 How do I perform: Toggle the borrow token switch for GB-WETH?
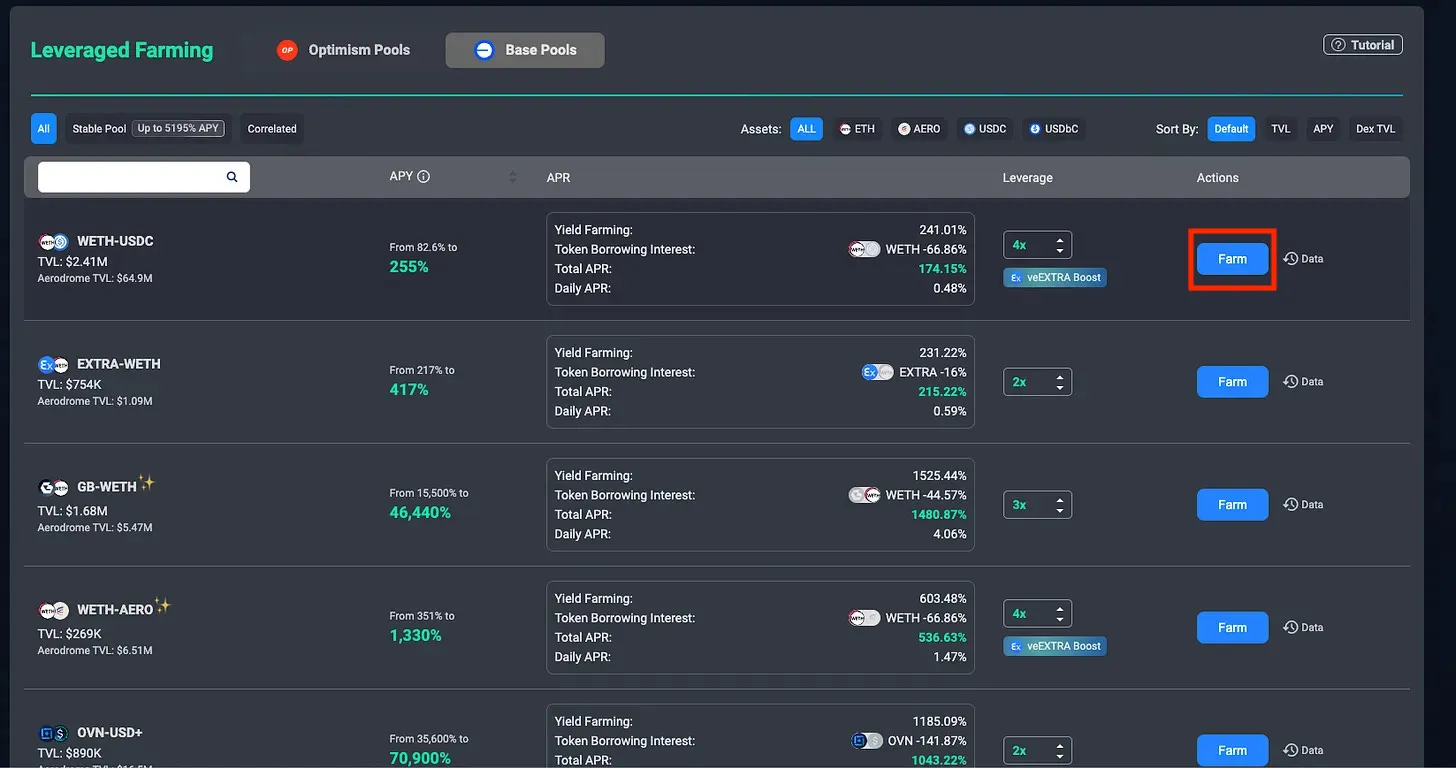pyautogui.click(x=864, y=495)
